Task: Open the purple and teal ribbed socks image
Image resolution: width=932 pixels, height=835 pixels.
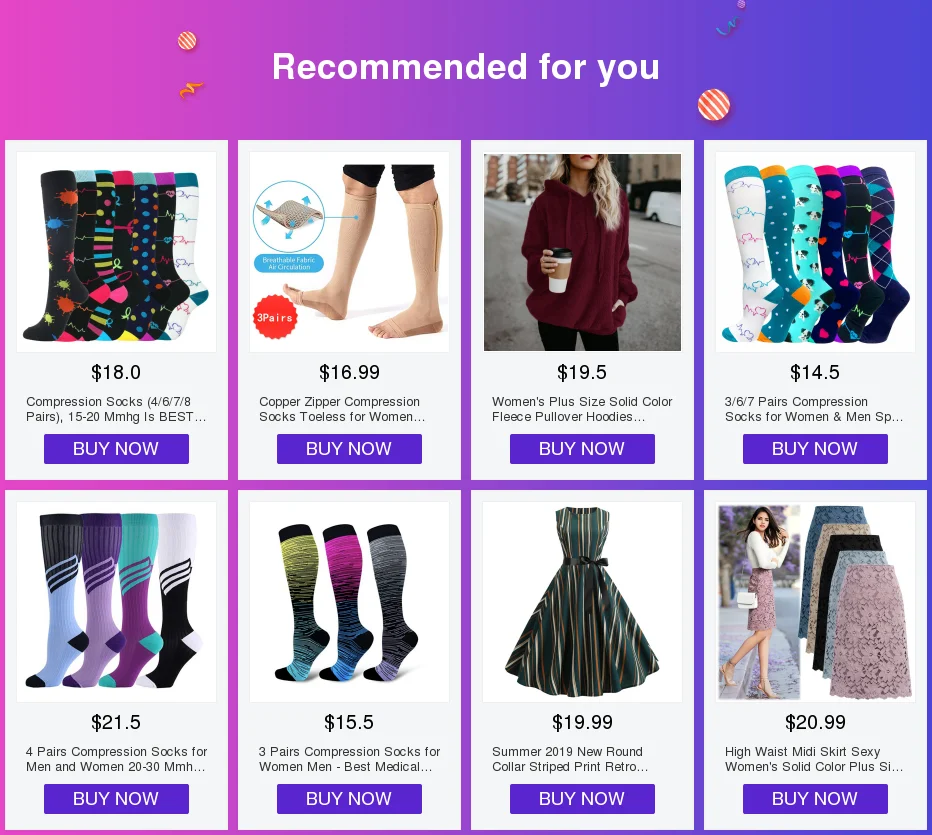Action: click(x=116, y=602)
